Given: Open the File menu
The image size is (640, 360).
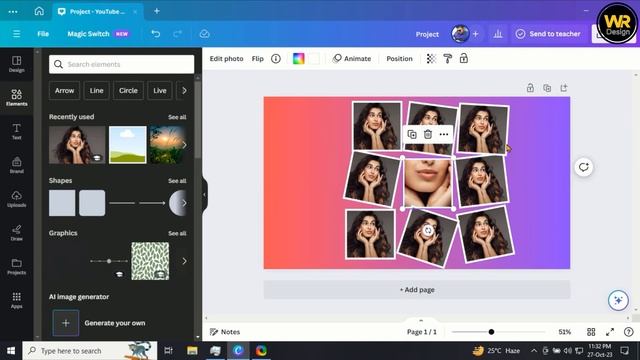Looking at the screenshot, I should click(x=43, y=34).
